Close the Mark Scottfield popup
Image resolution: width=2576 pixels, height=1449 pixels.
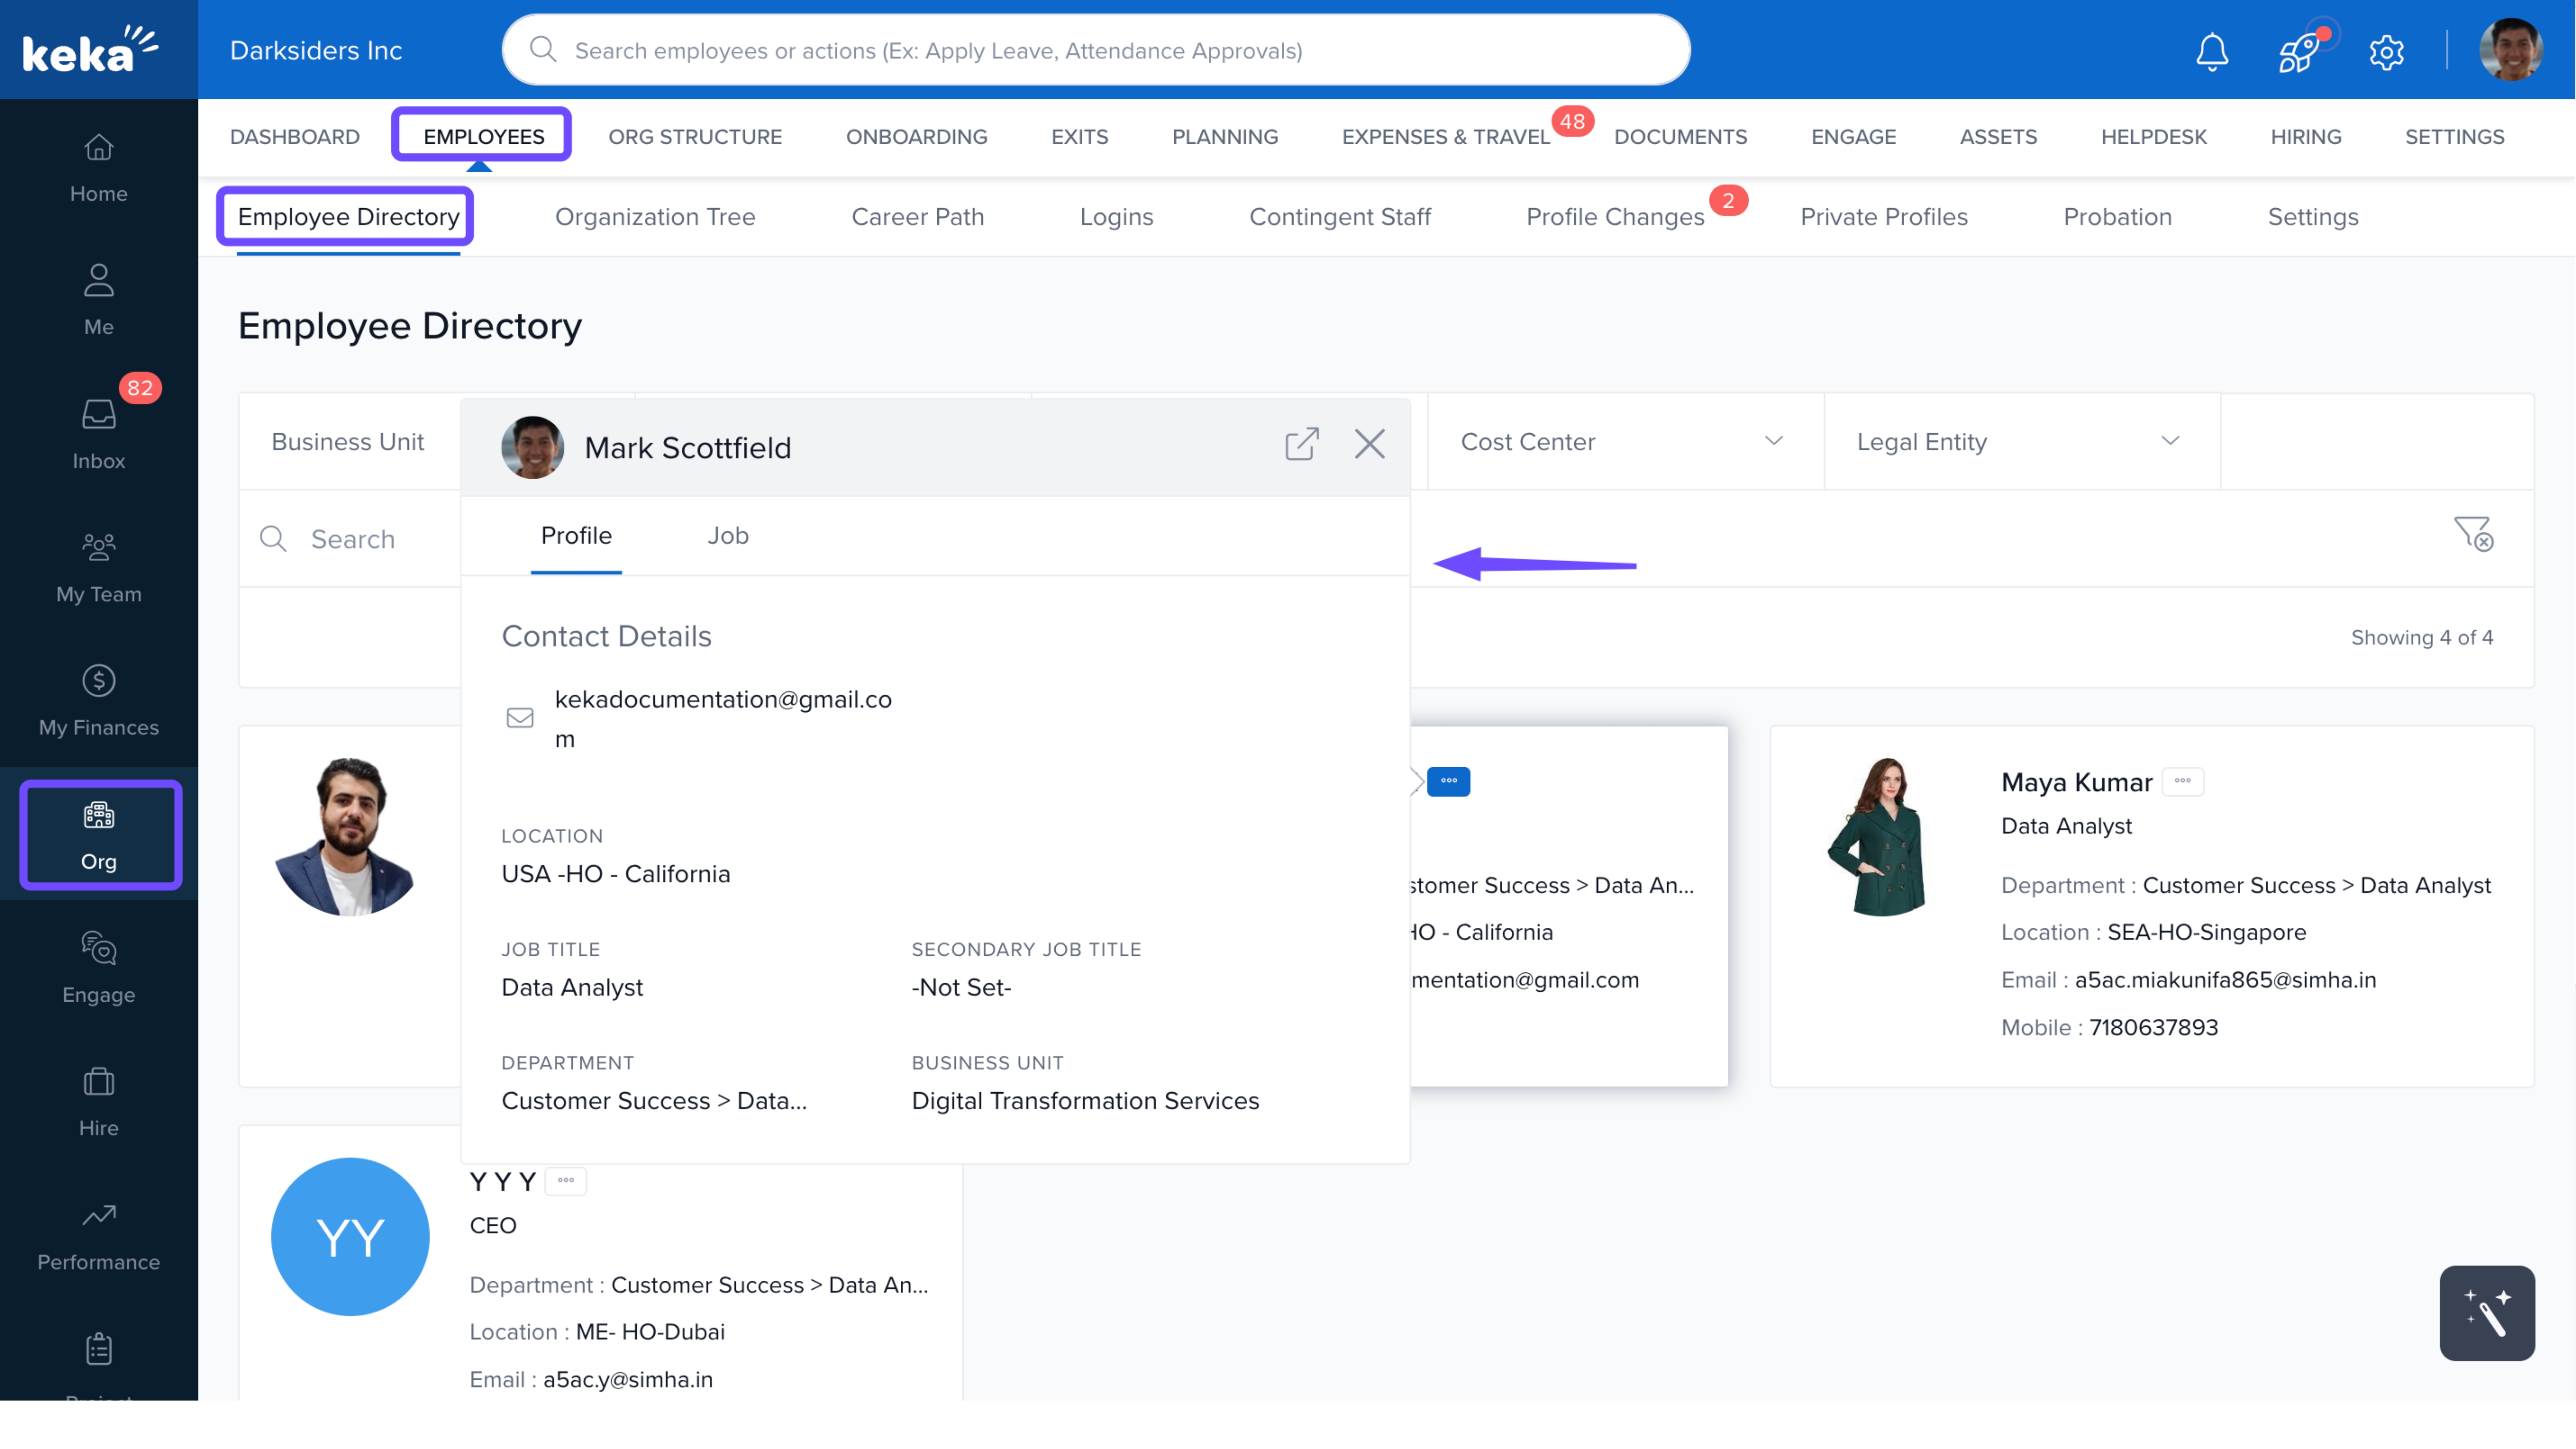[1369, 444]
